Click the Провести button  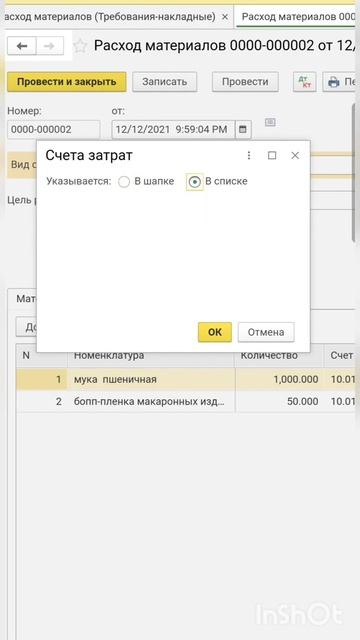point(245,82)
